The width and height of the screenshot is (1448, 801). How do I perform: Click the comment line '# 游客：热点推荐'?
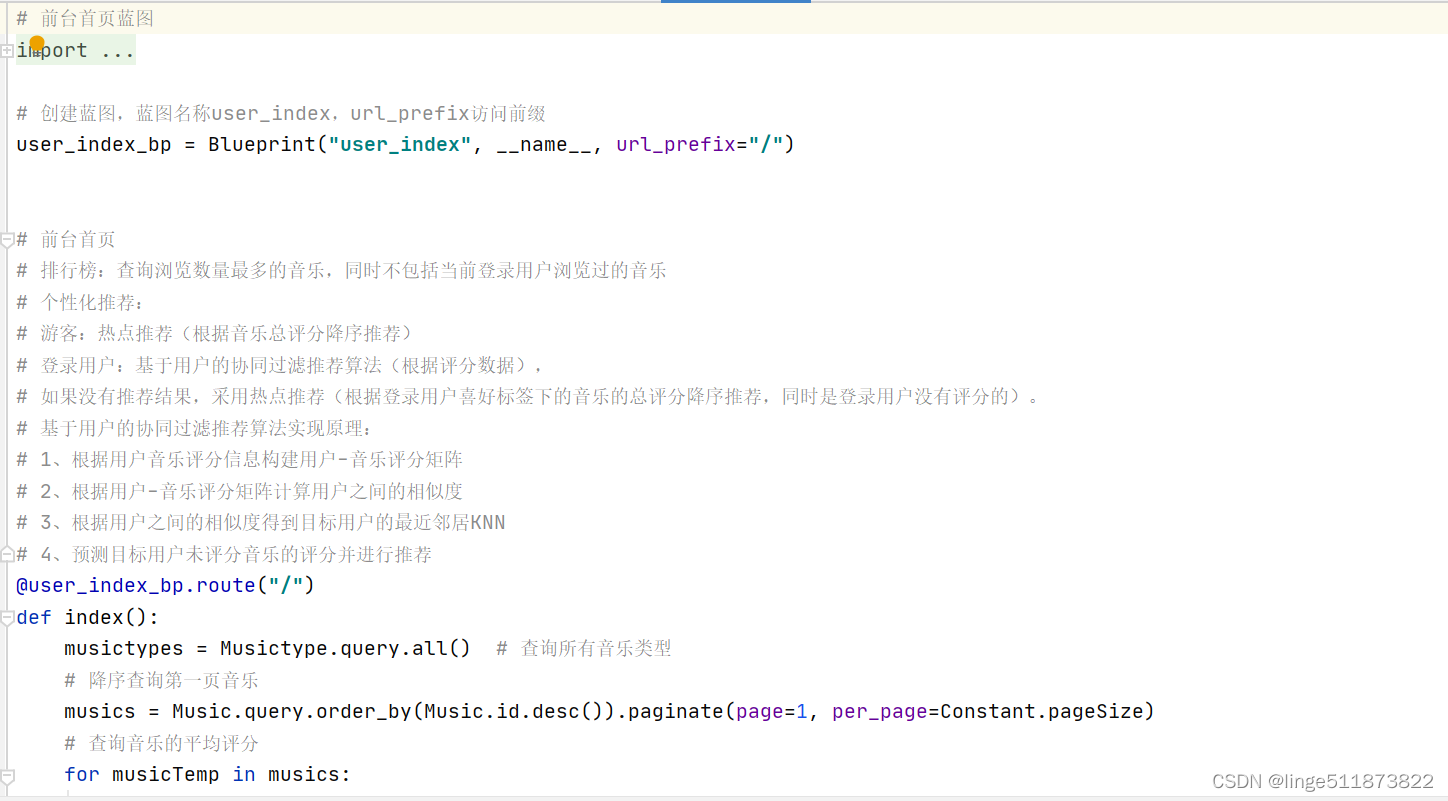coord(214,333)
